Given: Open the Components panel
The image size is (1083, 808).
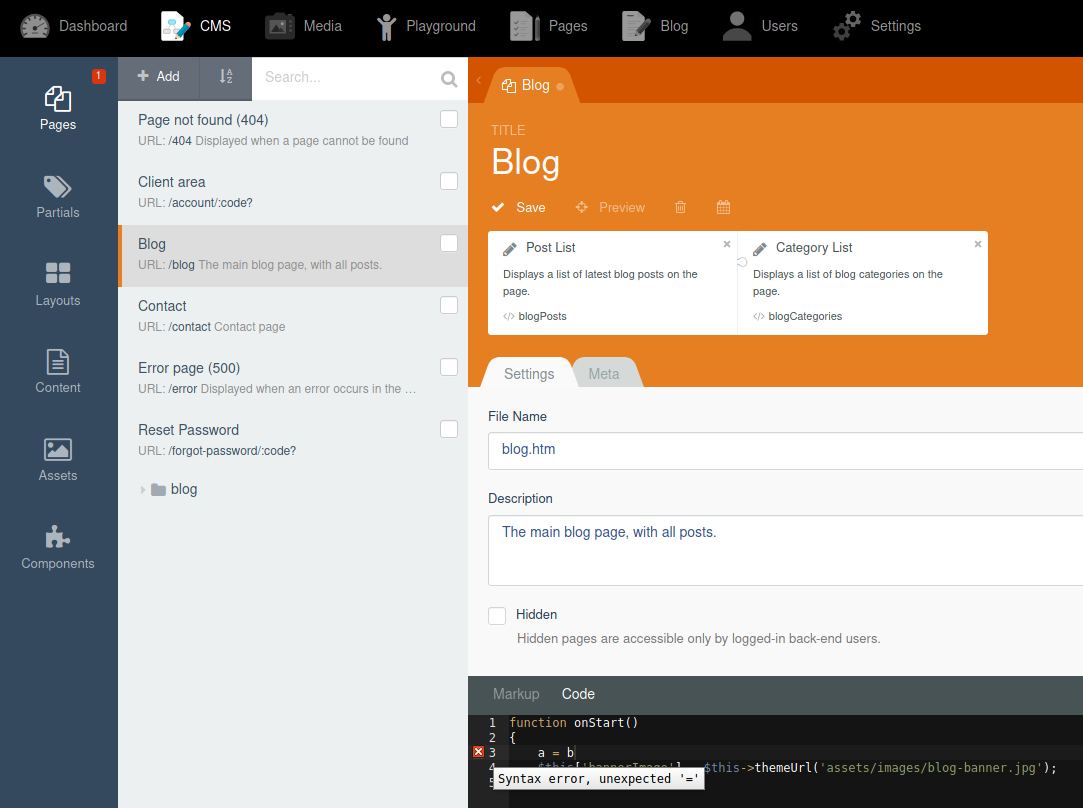Looking at the screenshot, I should coord(57,548).
